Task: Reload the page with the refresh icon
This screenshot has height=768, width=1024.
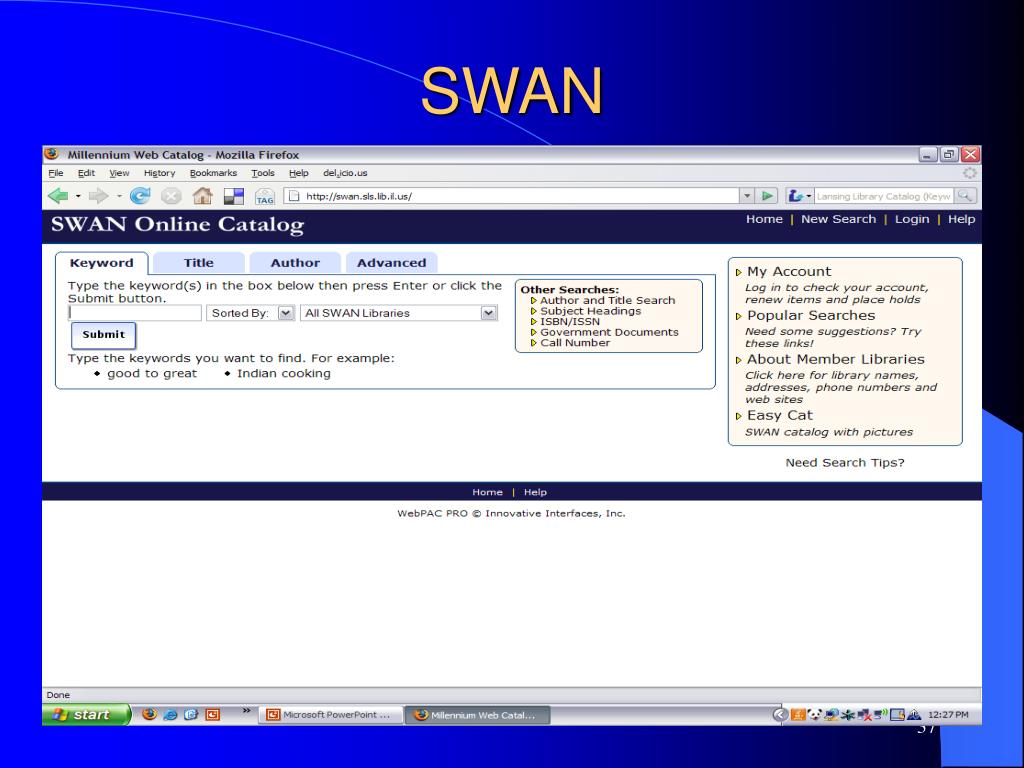Action: 140,195
